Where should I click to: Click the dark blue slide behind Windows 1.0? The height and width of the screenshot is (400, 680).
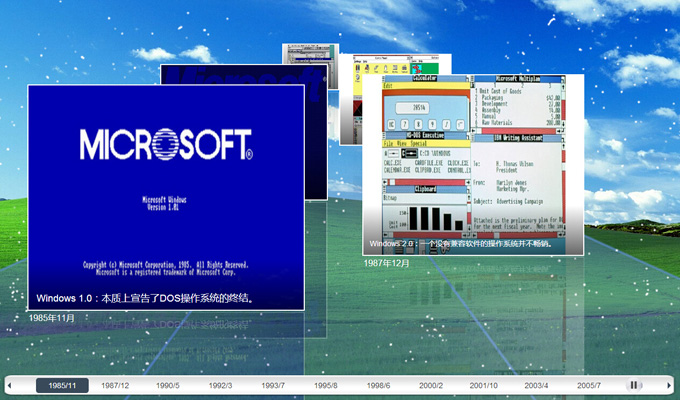[x=230, y=75]
